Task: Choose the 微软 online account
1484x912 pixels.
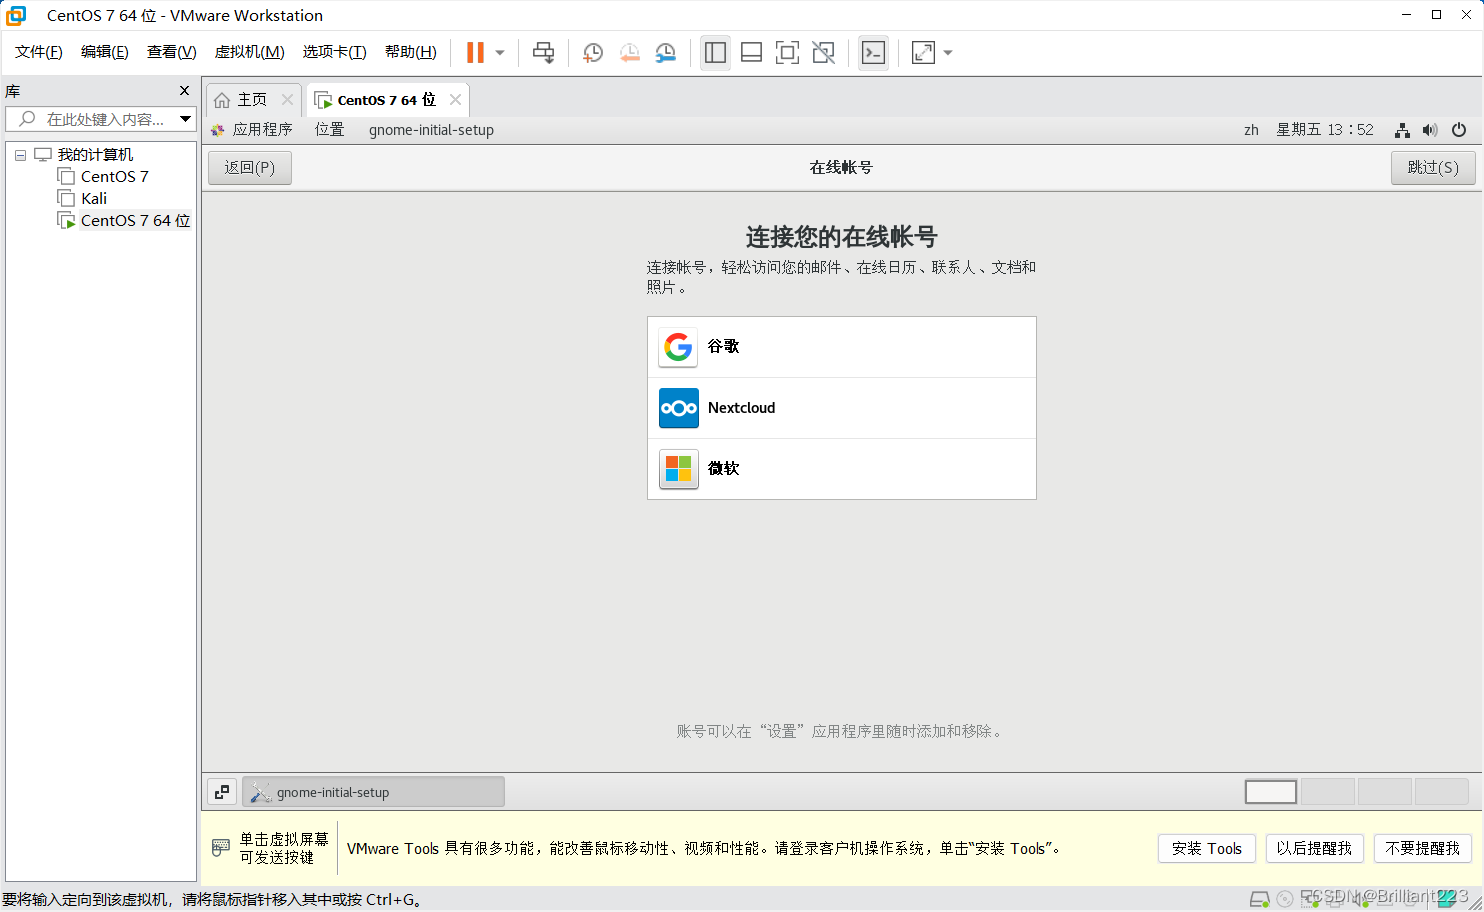Action: pyautogui.click(x=842, y=469)
